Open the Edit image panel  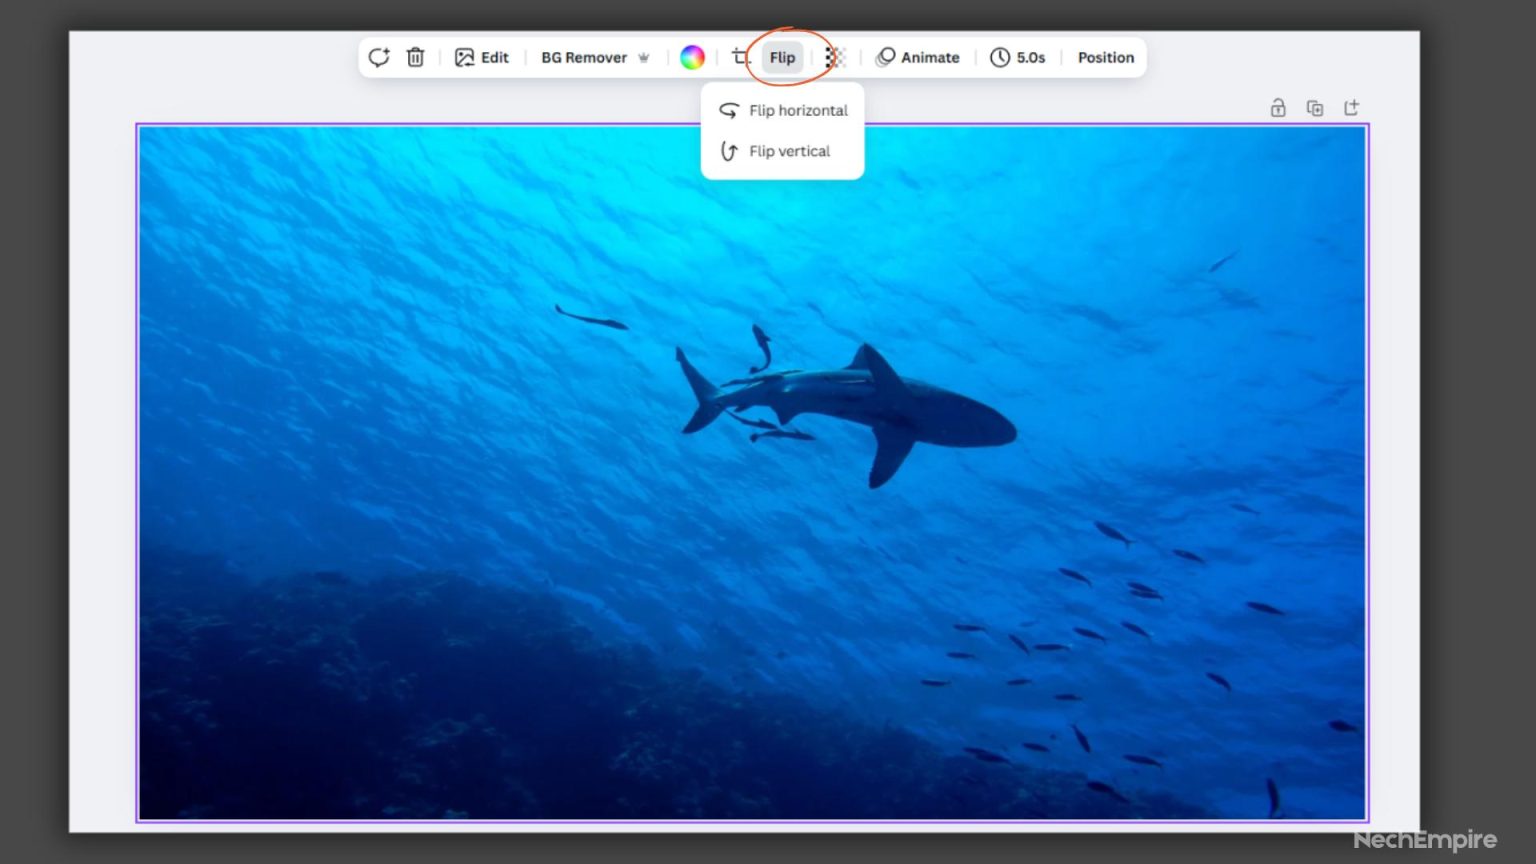pos(482,57)
